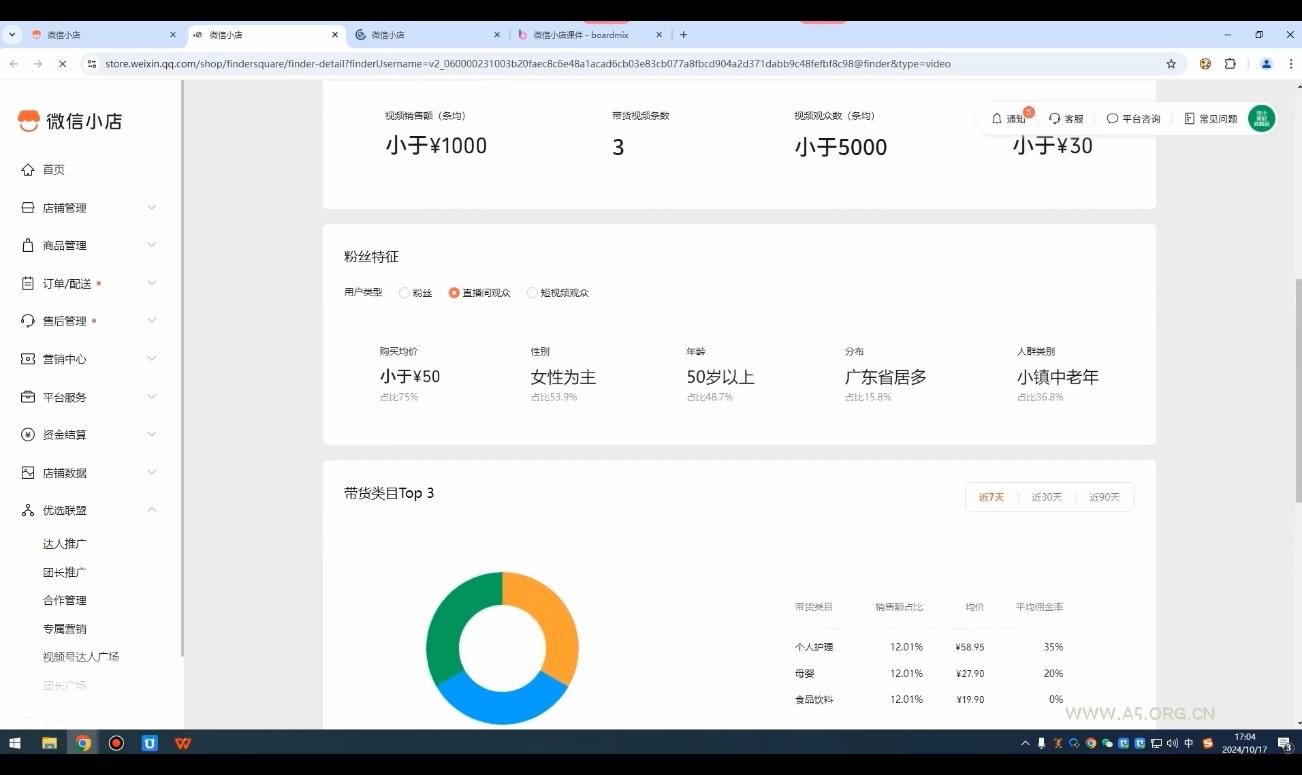Click the 资金结算 sidebar icon
Viewport: 1302px width, 775px height.
pos(28,434)
